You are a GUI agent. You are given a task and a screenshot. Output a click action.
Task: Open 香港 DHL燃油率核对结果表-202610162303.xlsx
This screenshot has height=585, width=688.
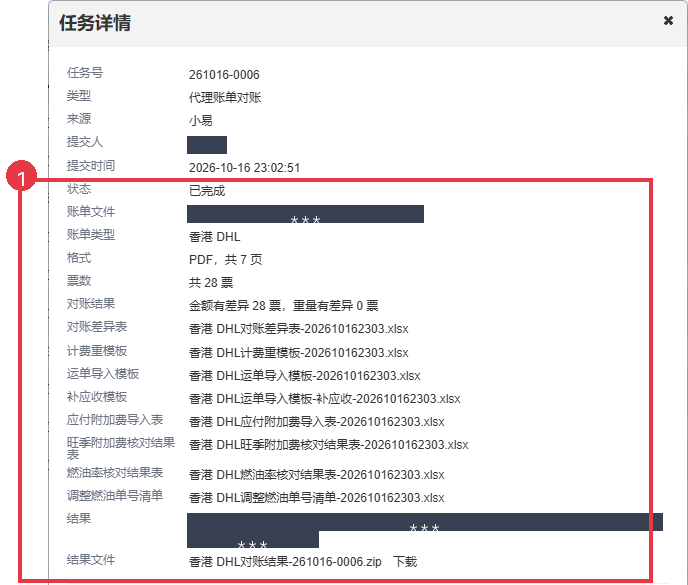coord(316,474)
